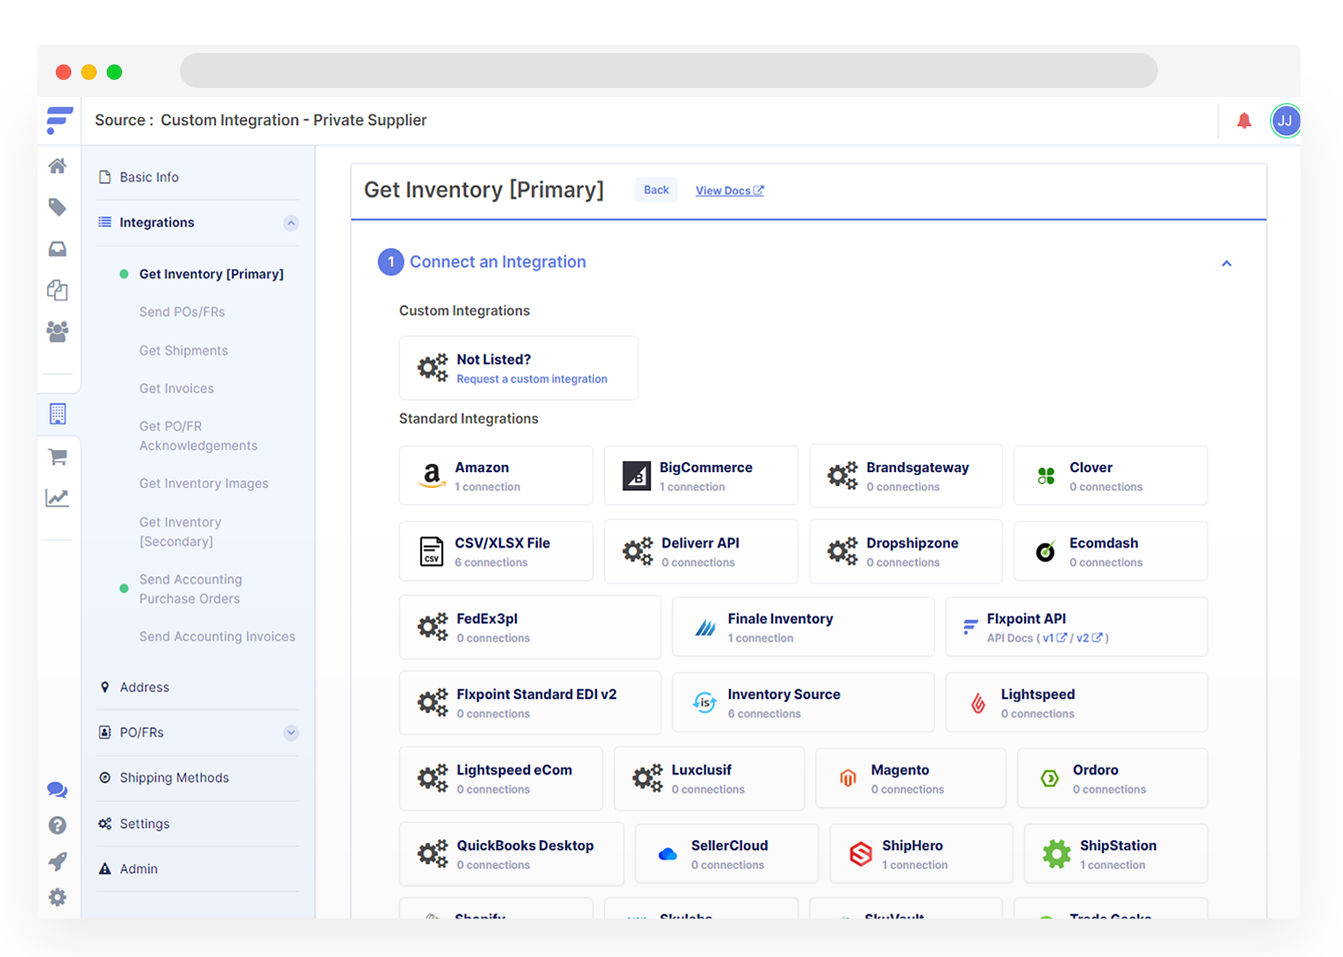The width and height of the screenshot is (1343, 957).
Task: Choose the Luxclusif integration card
Action: tap(709, 778)
